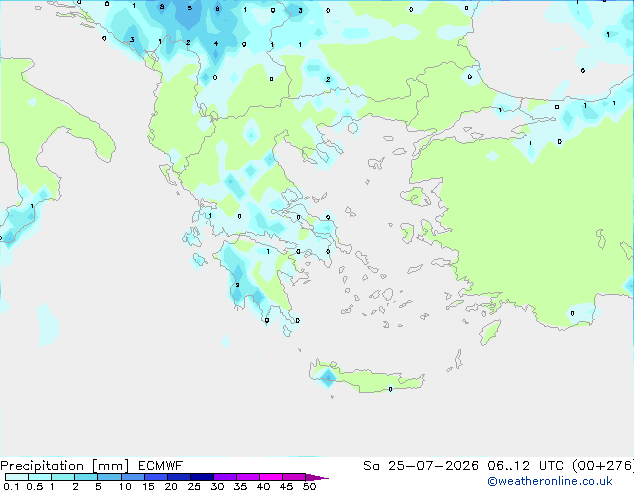Click the legend label 30
Image resolution: width=634 pixels, height=490 pixels.
217,486
